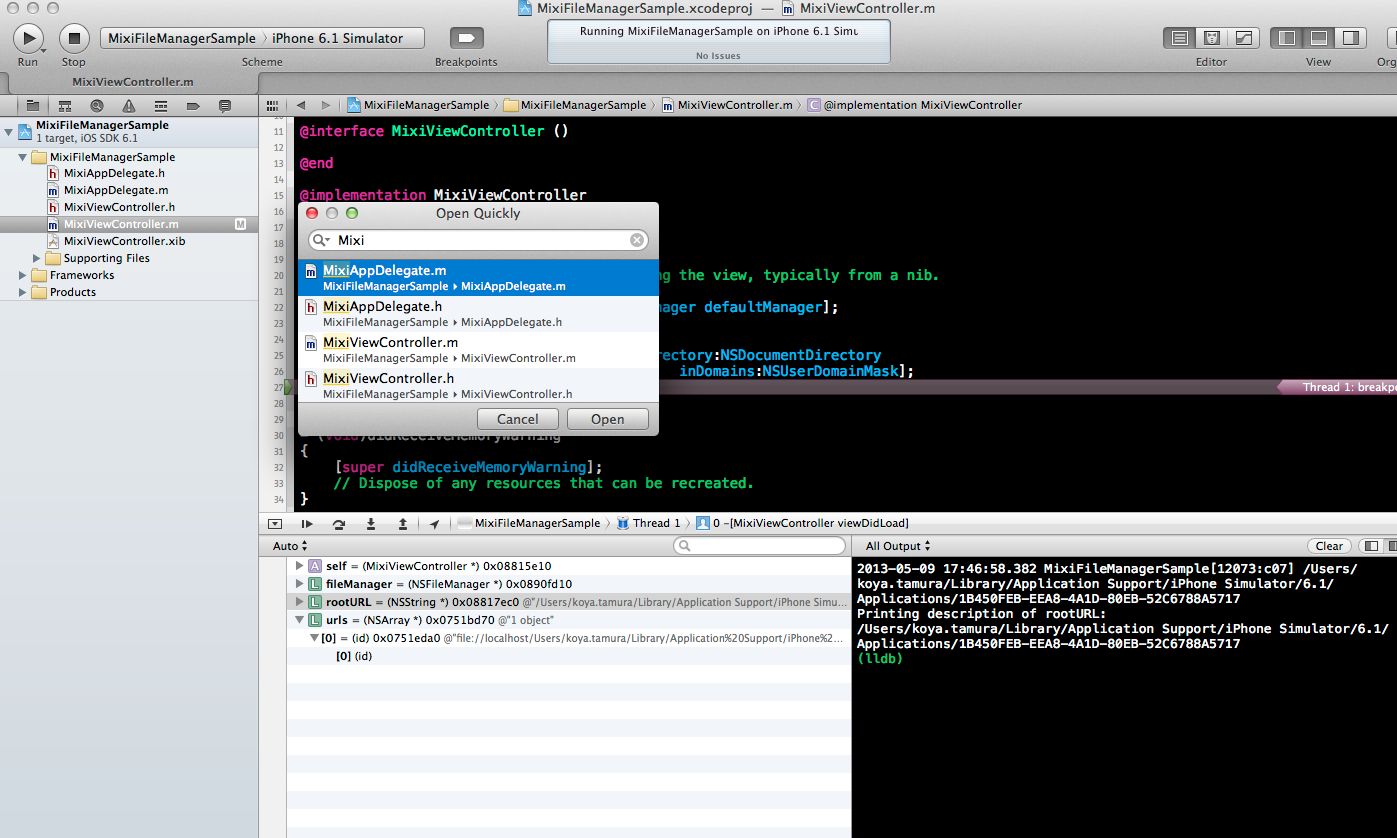This screenshot has width=1397, height=838.
Task: Select MixiAppDelegate.m result in Open Quickly
Action: coord(478,277)
